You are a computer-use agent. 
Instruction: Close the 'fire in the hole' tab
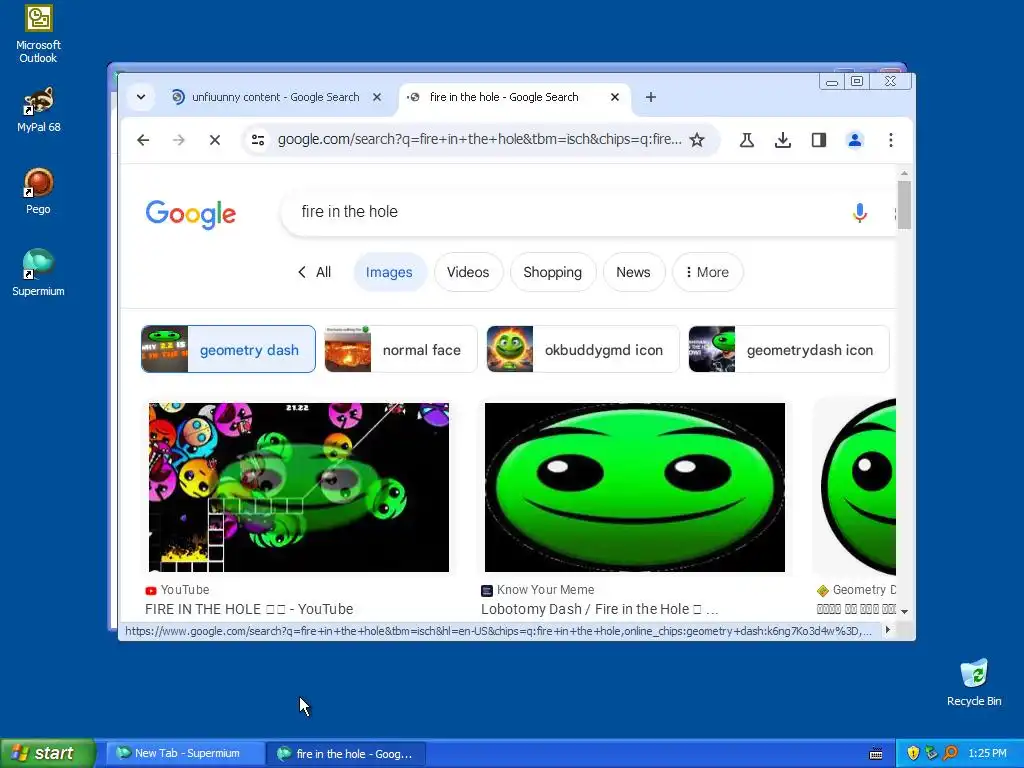pos(615,97)
